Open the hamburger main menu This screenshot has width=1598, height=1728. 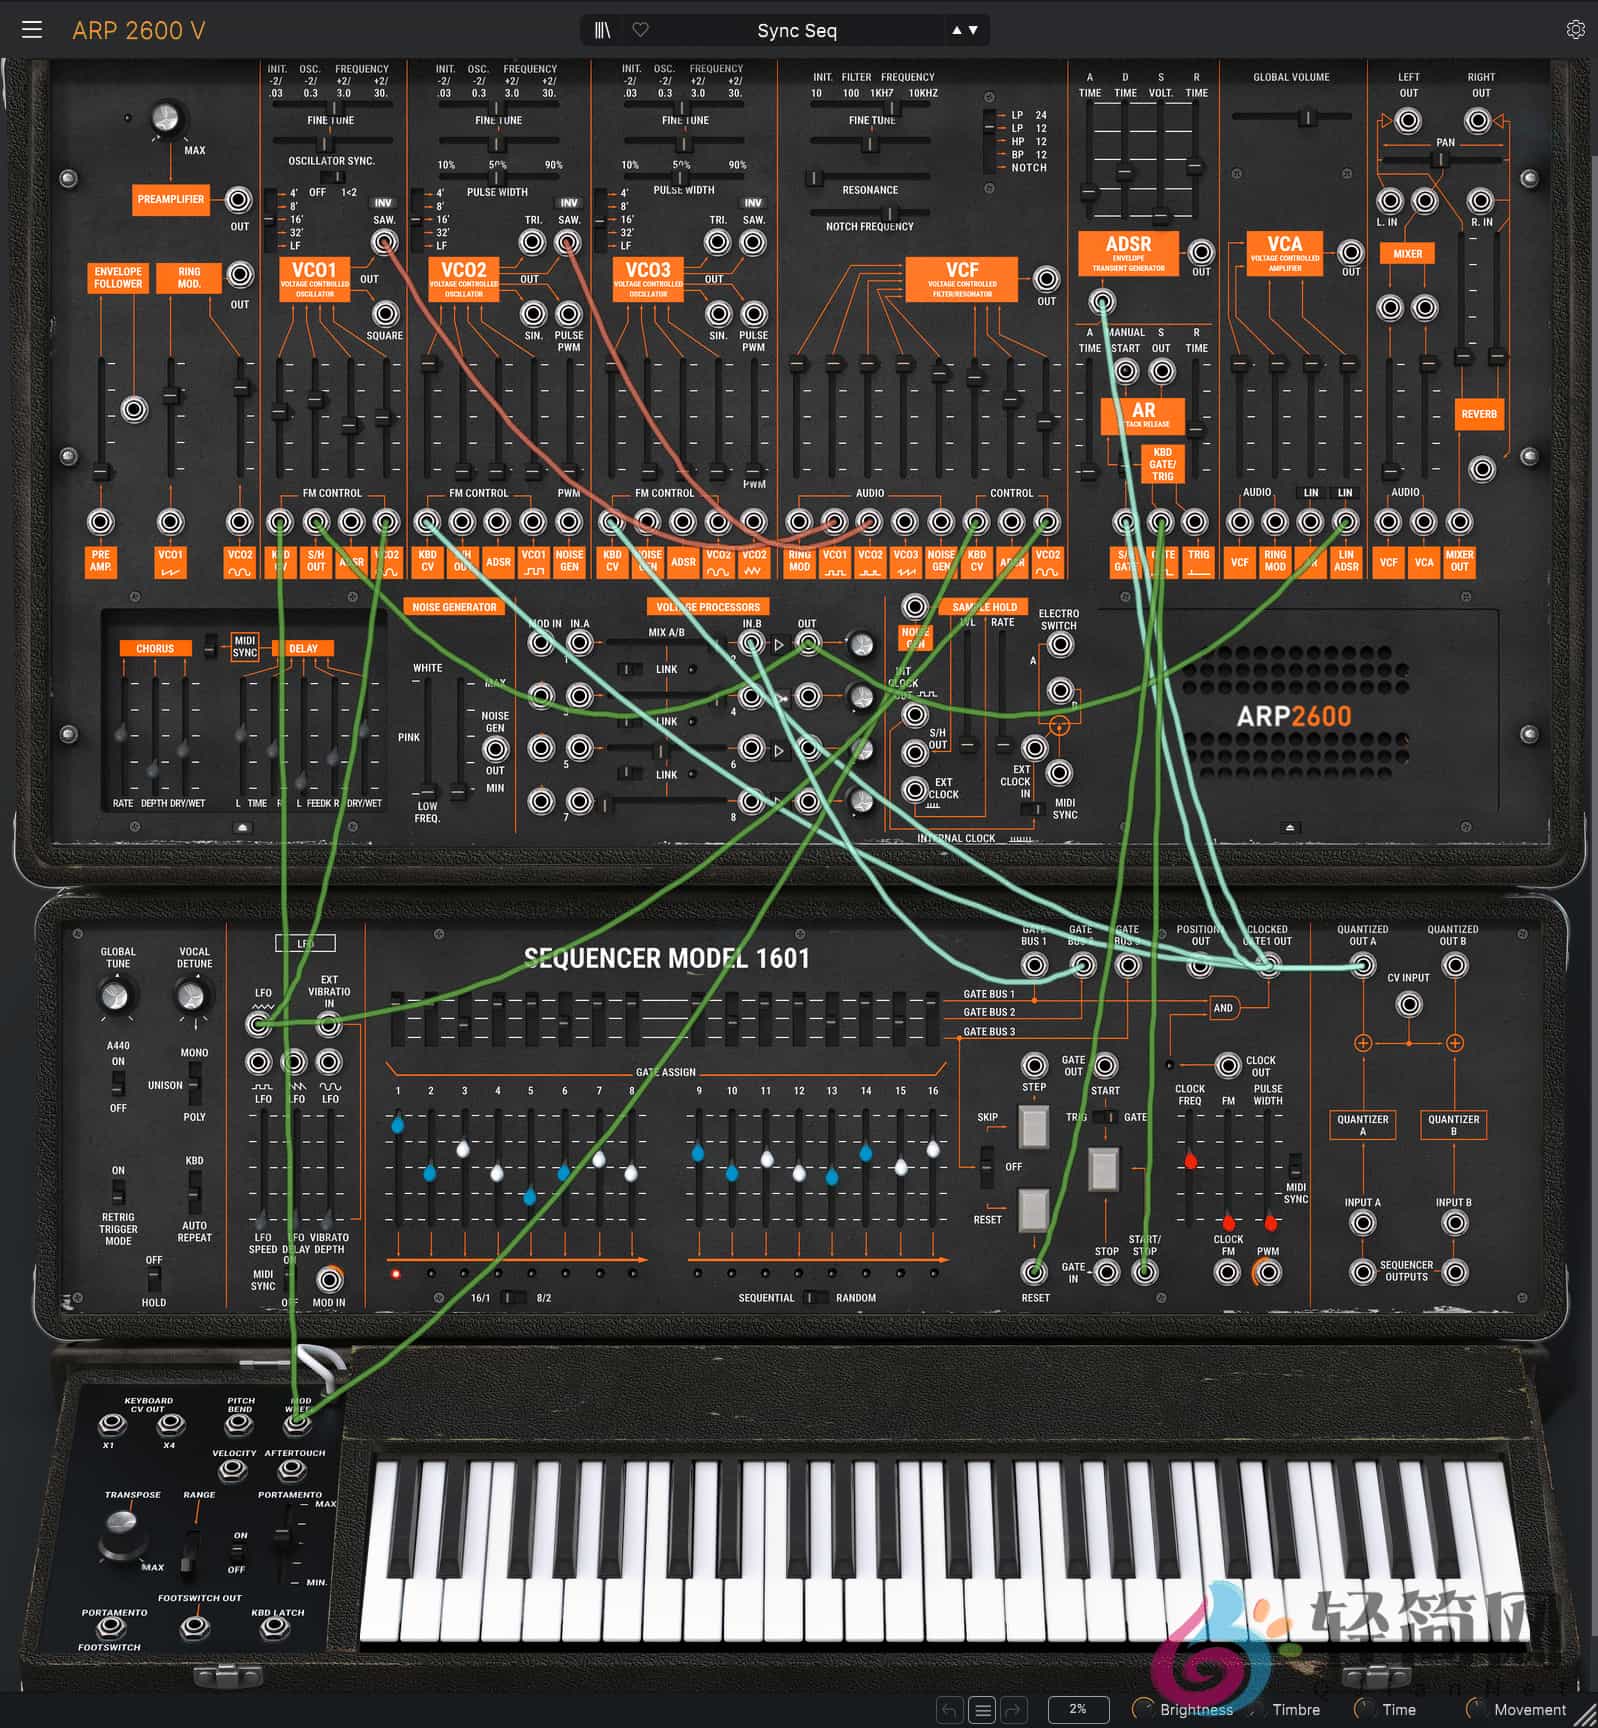(x=32, y=30)
